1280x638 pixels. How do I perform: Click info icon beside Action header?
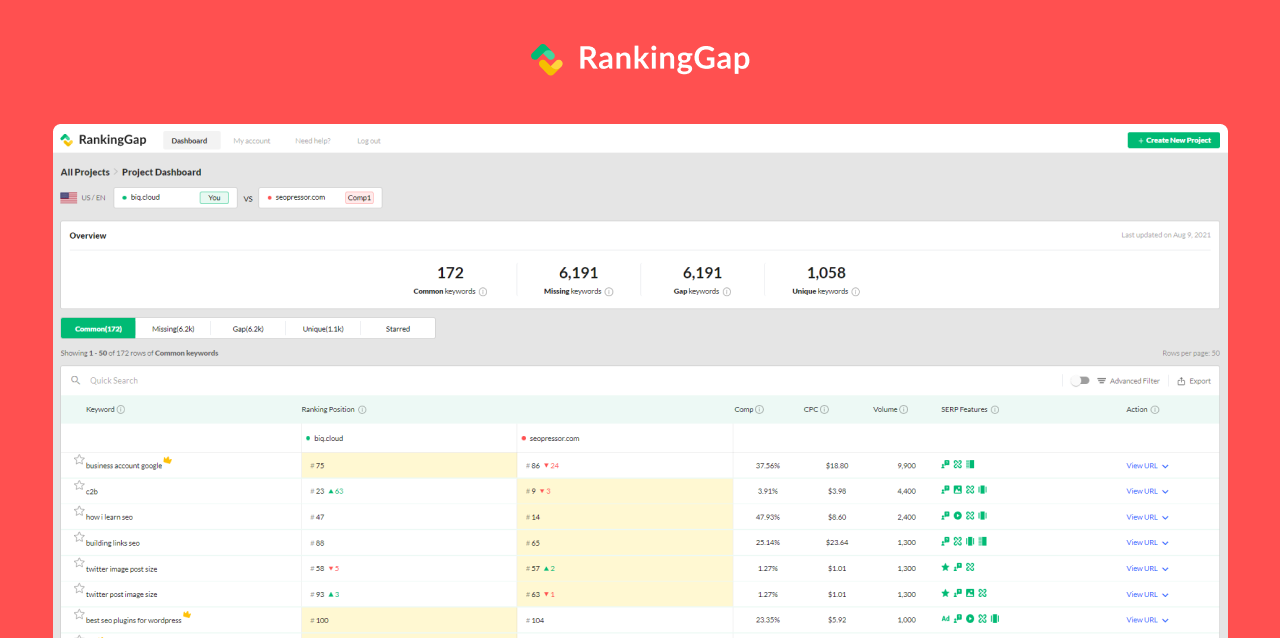(x=1155, y=409)
